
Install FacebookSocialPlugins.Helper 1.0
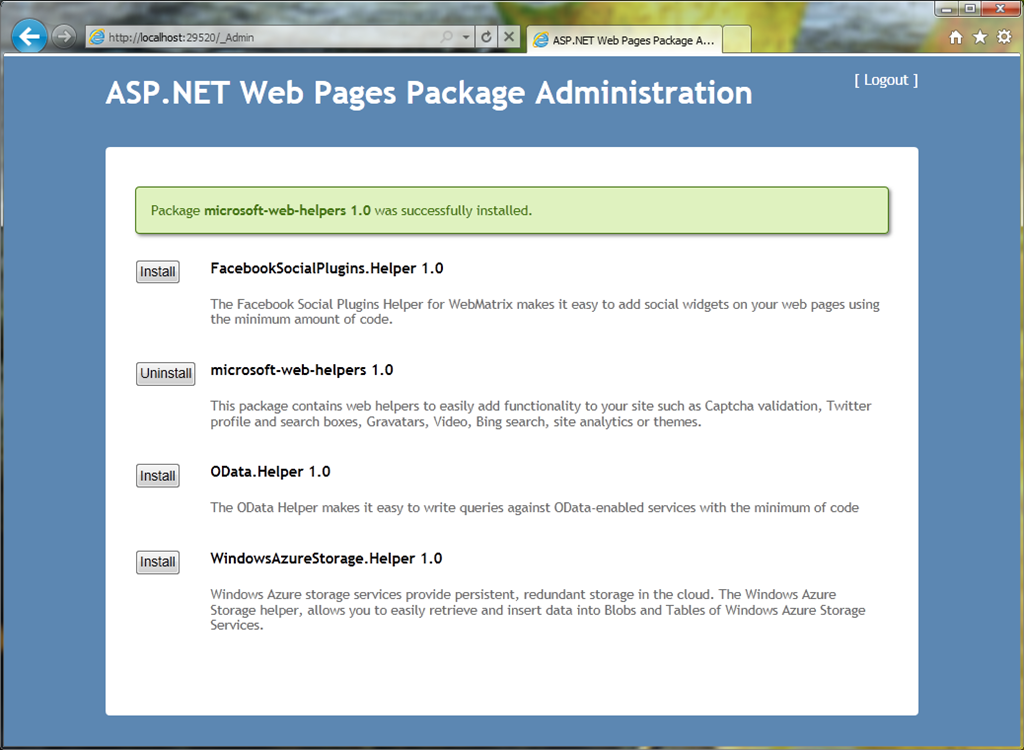(157, 272)
